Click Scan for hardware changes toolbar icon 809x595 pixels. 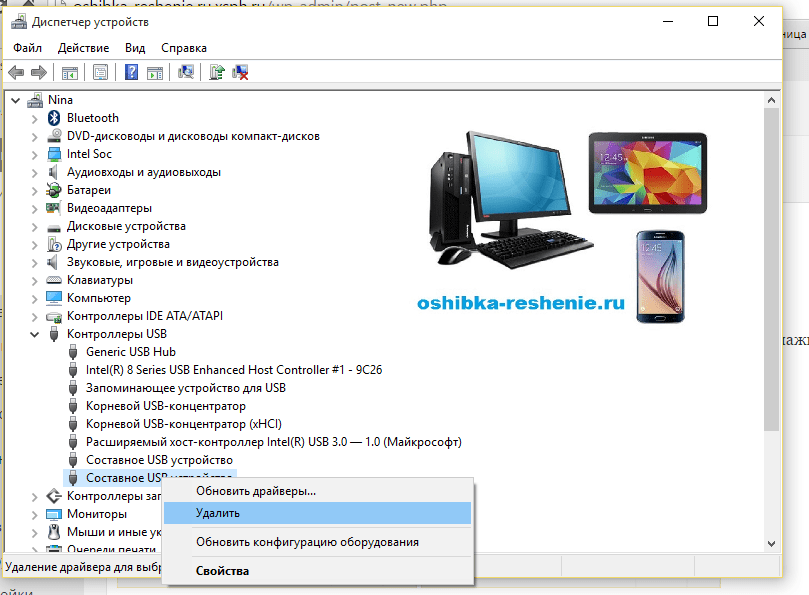pyautogui.click(x=186, y=72)
